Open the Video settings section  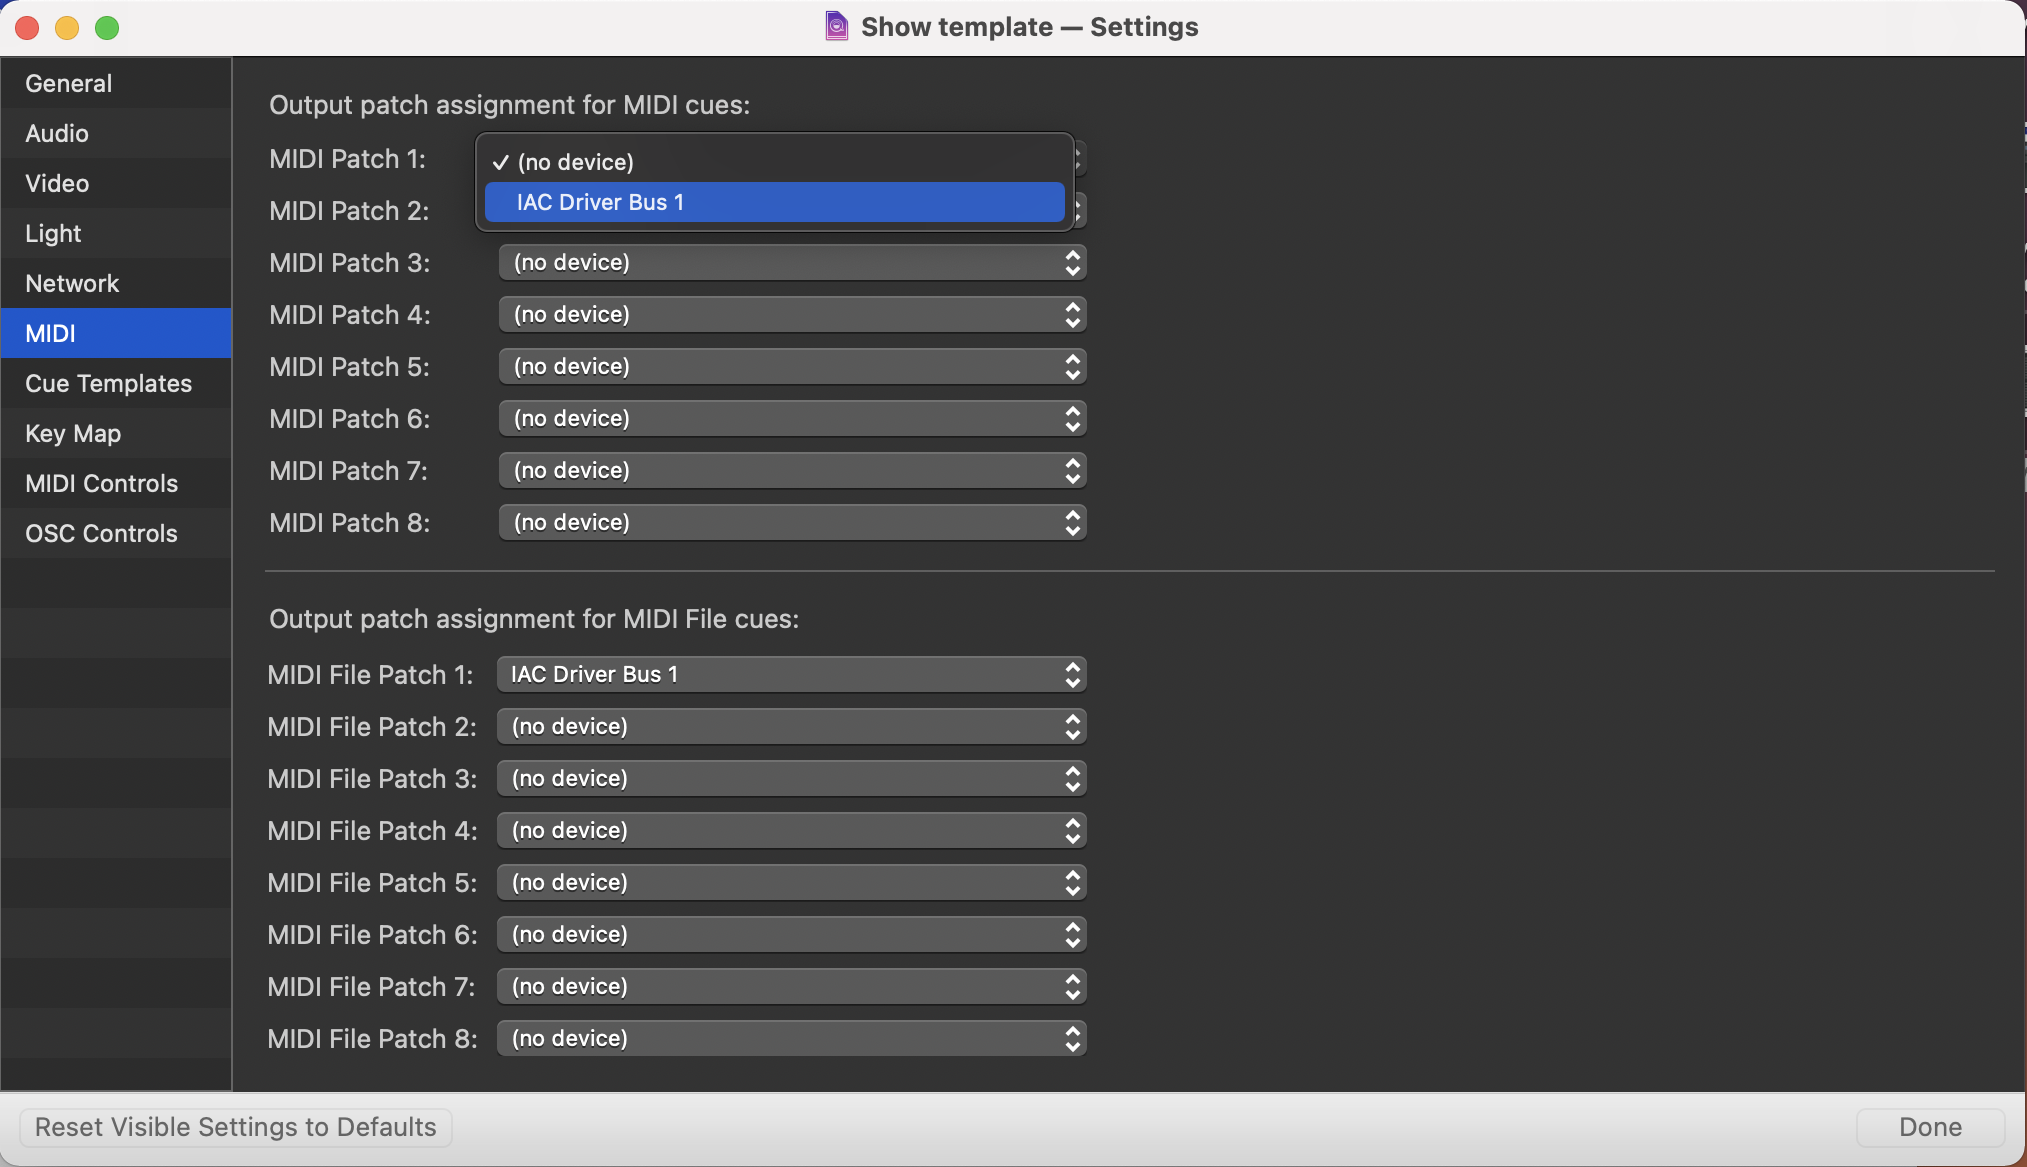[x=57, y=183]
